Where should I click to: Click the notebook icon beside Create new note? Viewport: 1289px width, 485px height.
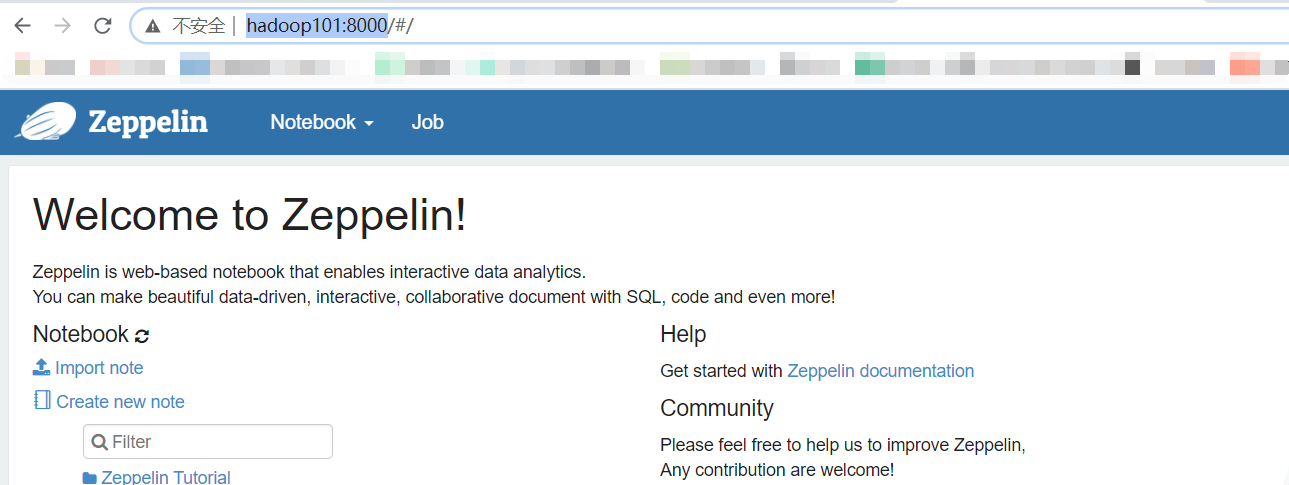pyautogui.click(x=42, y=400)
